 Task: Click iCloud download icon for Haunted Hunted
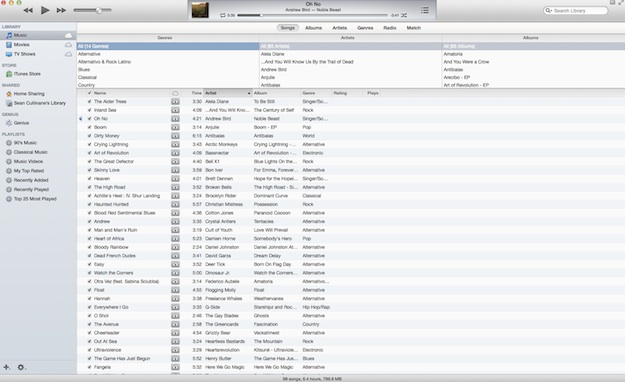point(175,204)
